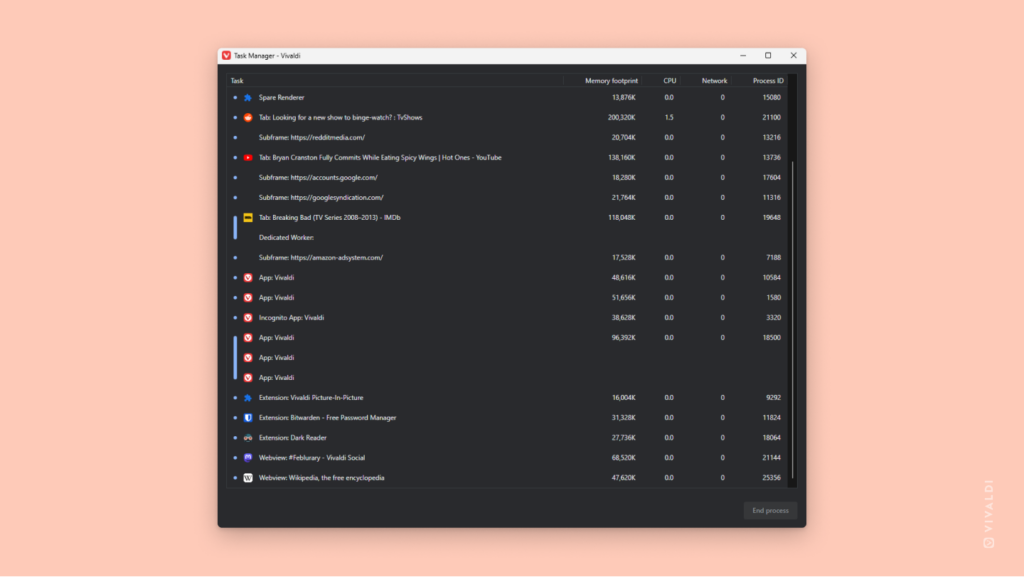The width and height of the screenshot is (1024, 577).
Task: Click process ID 7188
Action: 773,258
